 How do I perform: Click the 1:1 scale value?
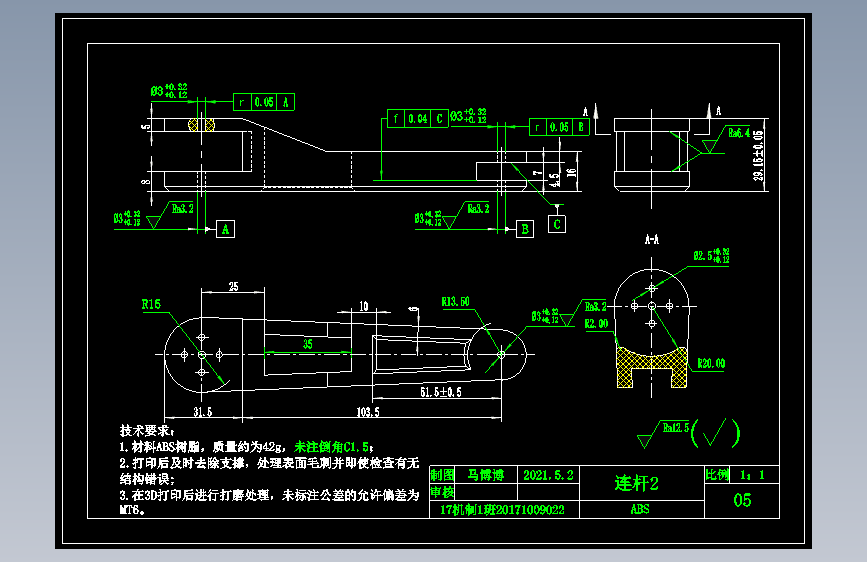click(x=752, y=475)
